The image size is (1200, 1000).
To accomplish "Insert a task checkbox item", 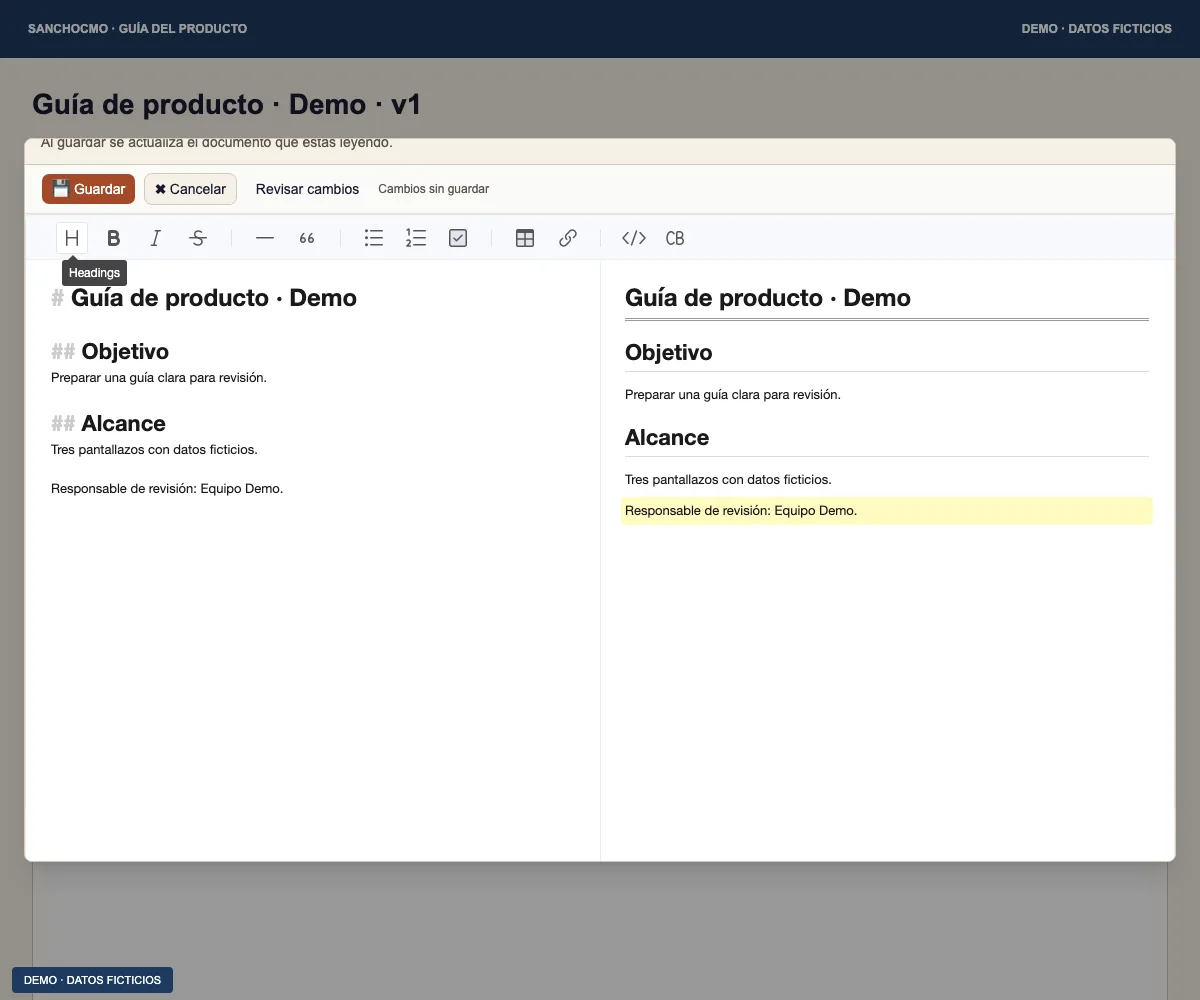I will click(458, 238).
